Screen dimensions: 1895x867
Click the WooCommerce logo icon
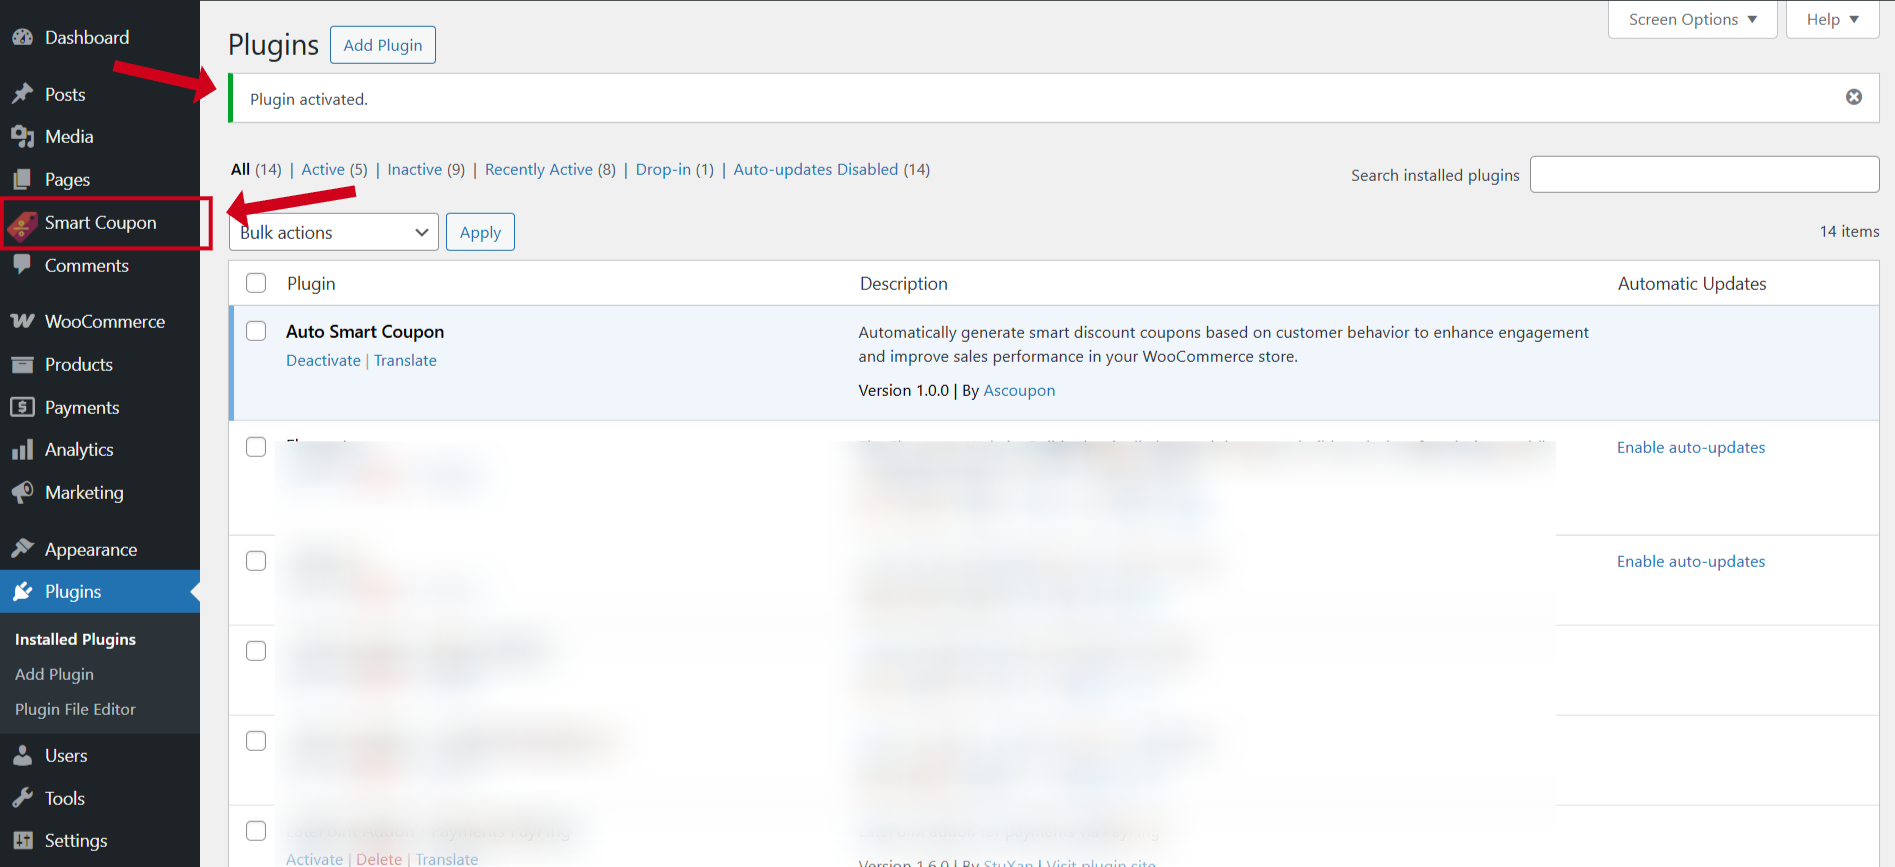(x=22, y=321)
